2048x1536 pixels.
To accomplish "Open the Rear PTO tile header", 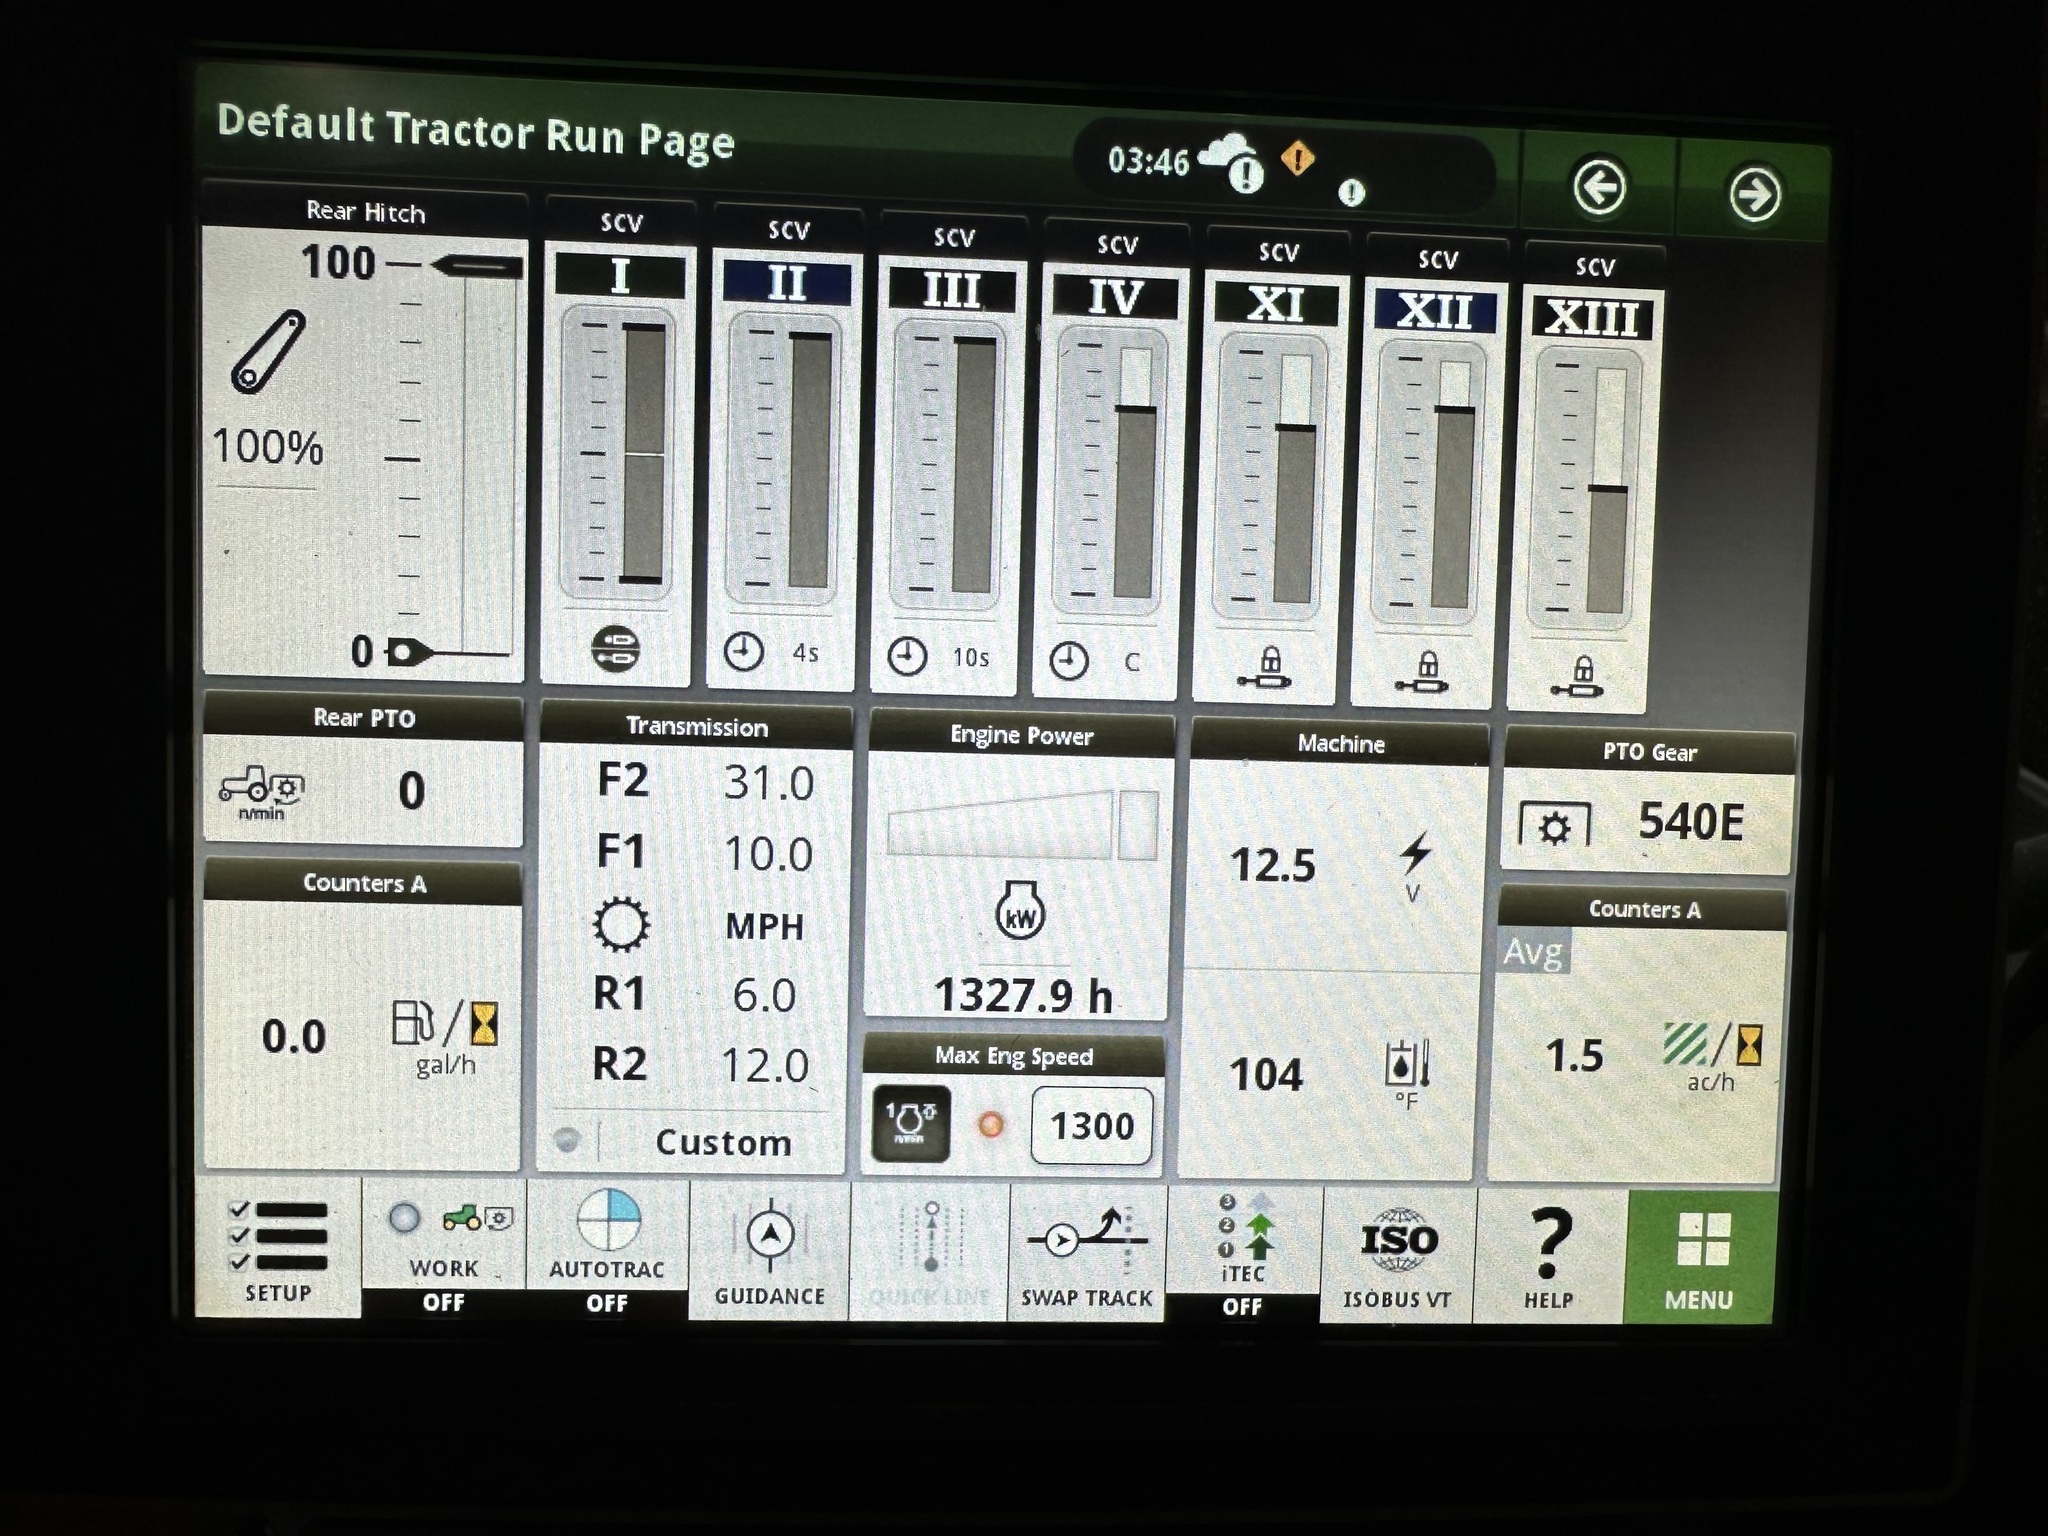I will pyautogui.click(x=364, y=717).
